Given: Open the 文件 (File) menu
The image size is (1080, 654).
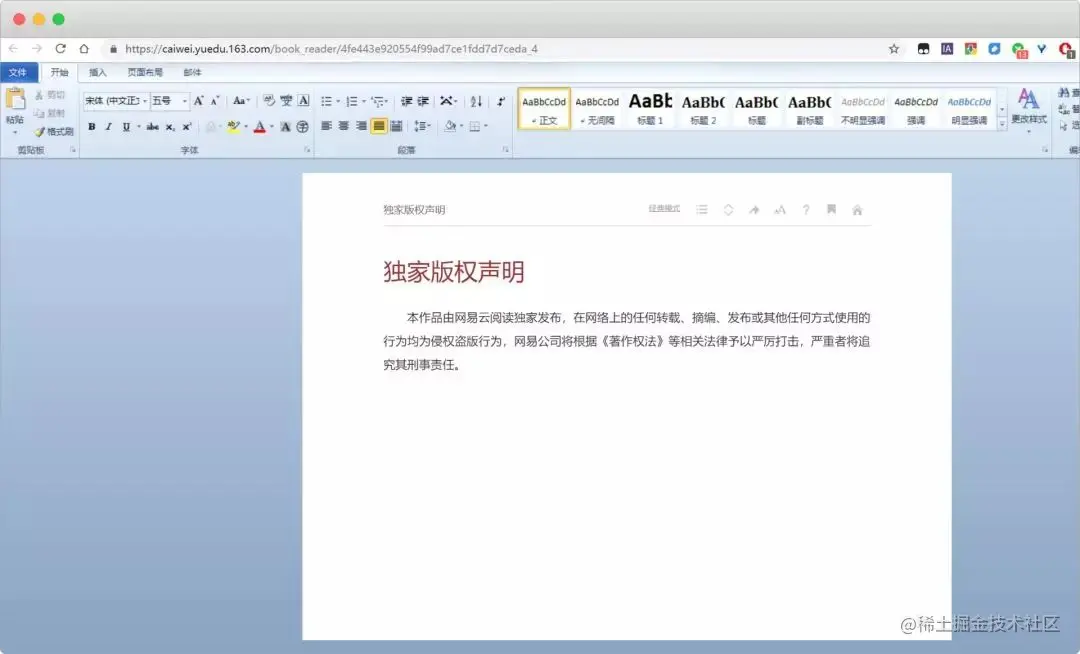Looking at the screenshot, I should [x=19, y=72].
